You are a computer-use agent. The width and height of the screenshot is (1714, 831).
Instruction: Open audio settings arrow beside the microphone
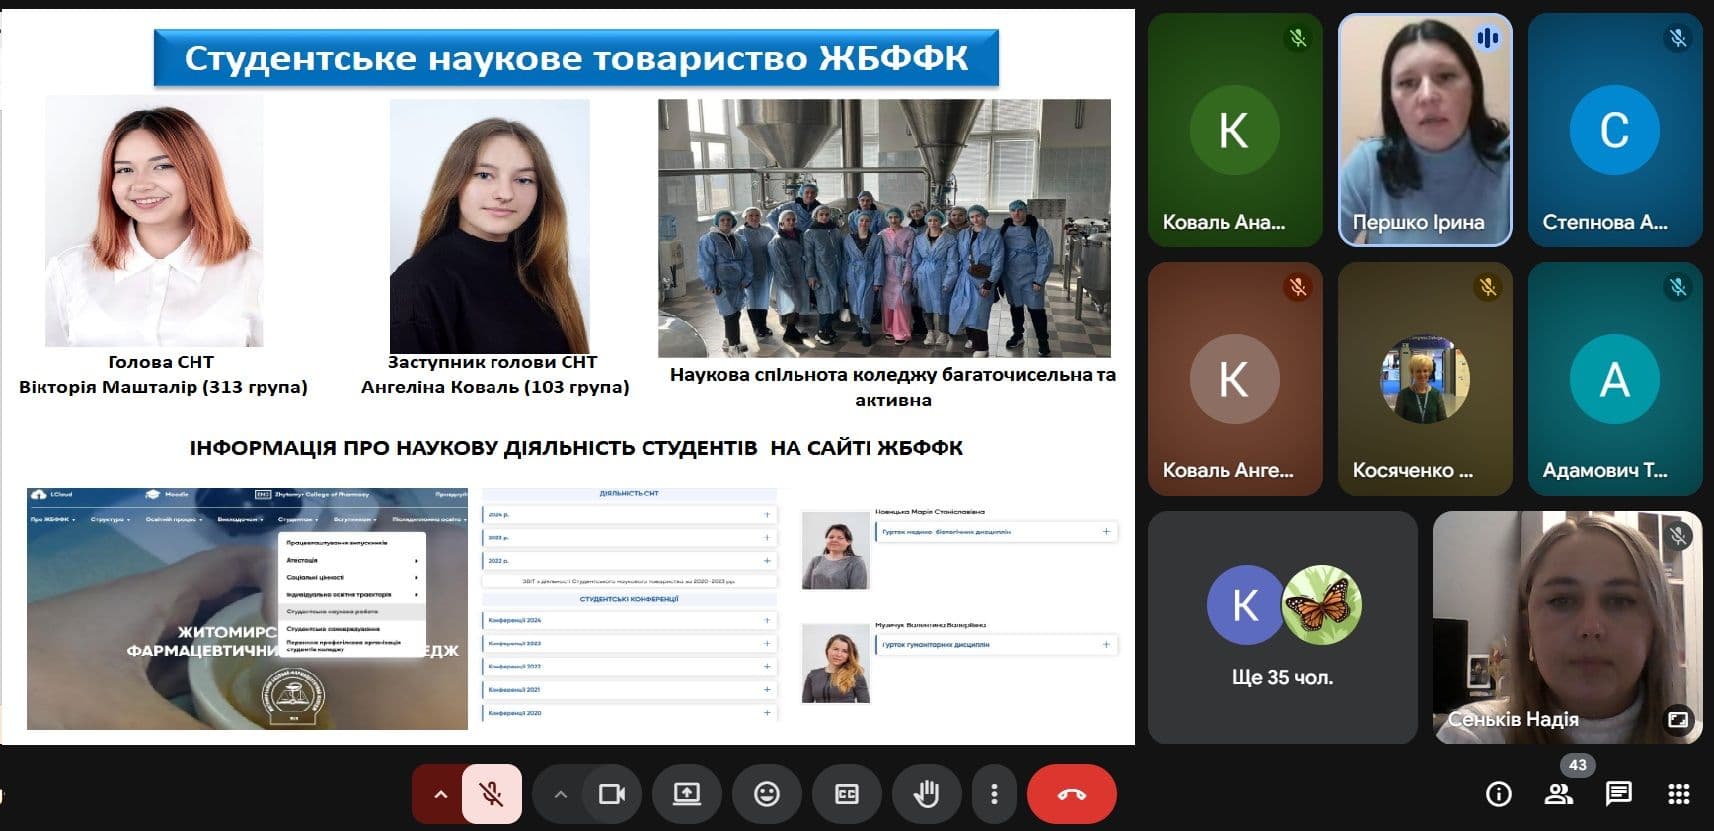[x=439, y=794]
